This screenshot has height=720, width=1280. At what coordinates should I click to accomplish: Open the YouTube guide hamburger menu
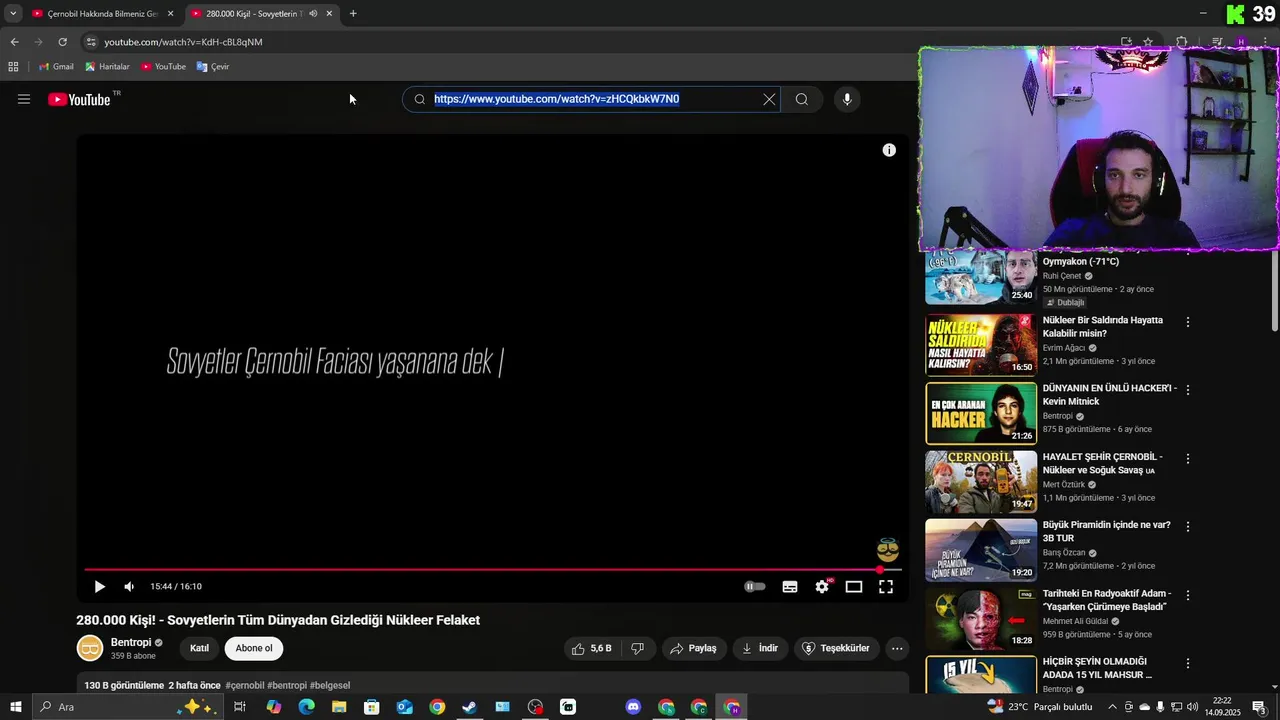(x=24, y=99)
